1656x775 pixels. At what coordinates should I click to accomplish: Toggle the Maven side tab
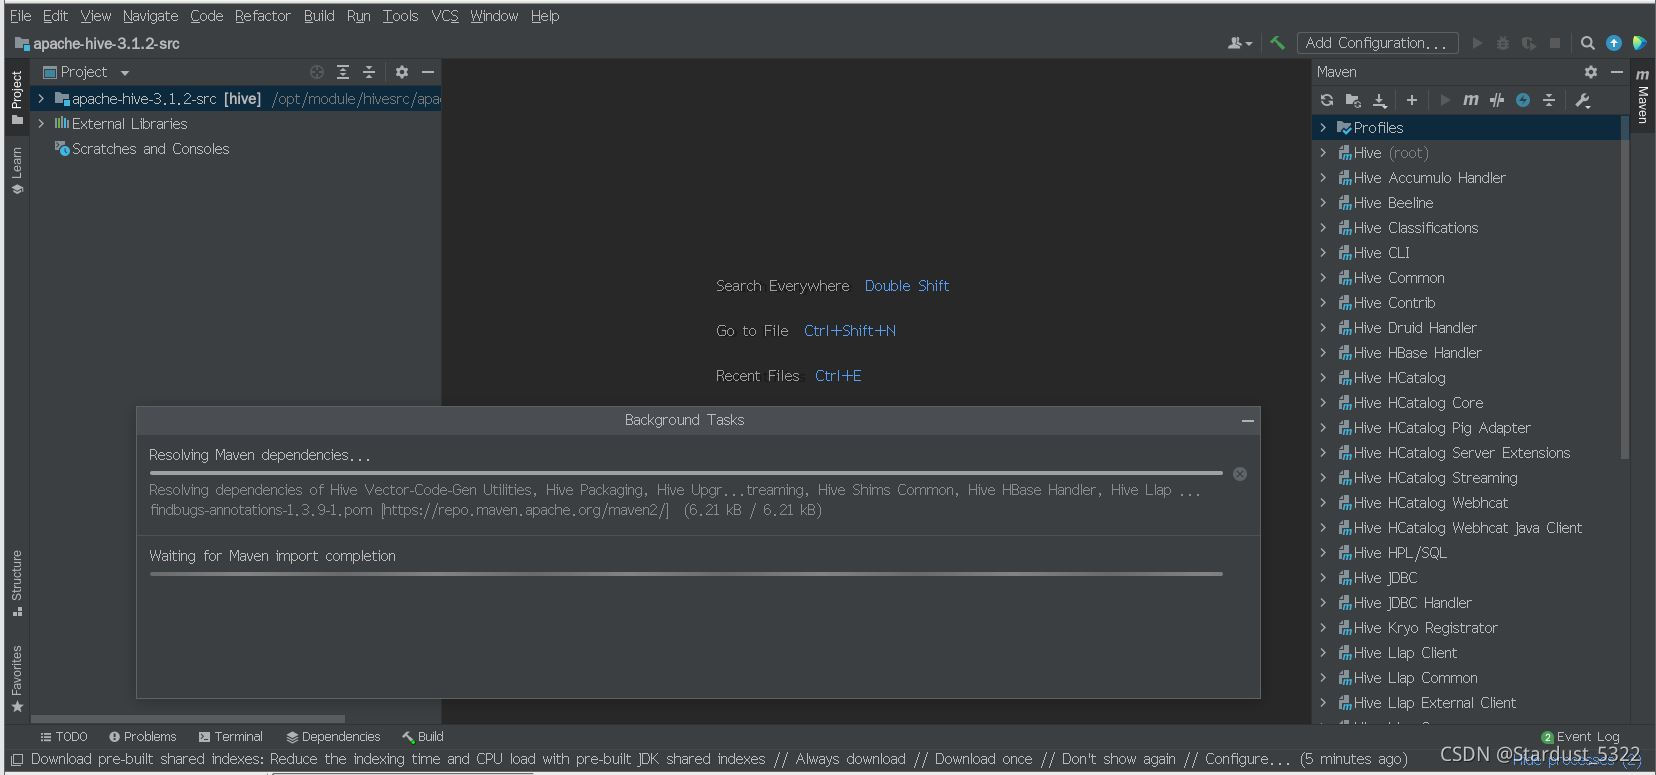click(1642, 96)
